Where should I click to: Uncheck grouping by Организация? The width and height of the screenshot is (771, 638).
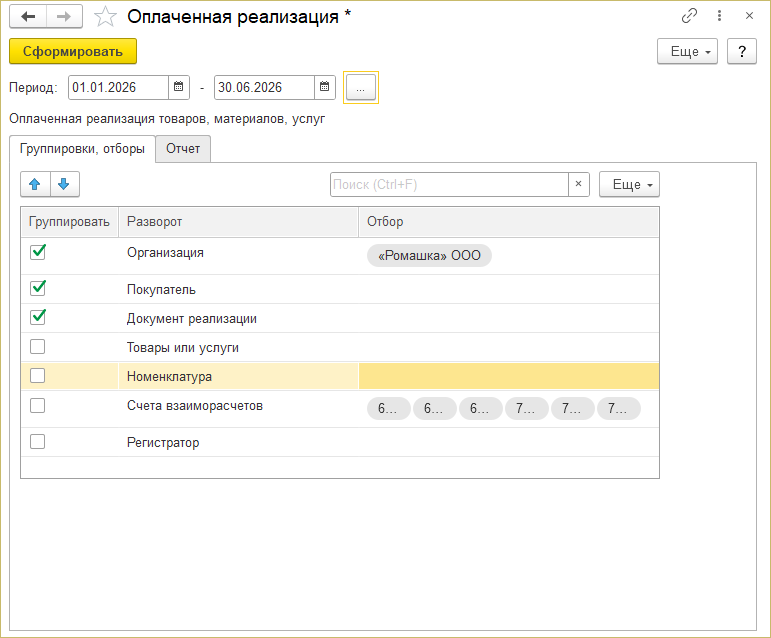38,252
